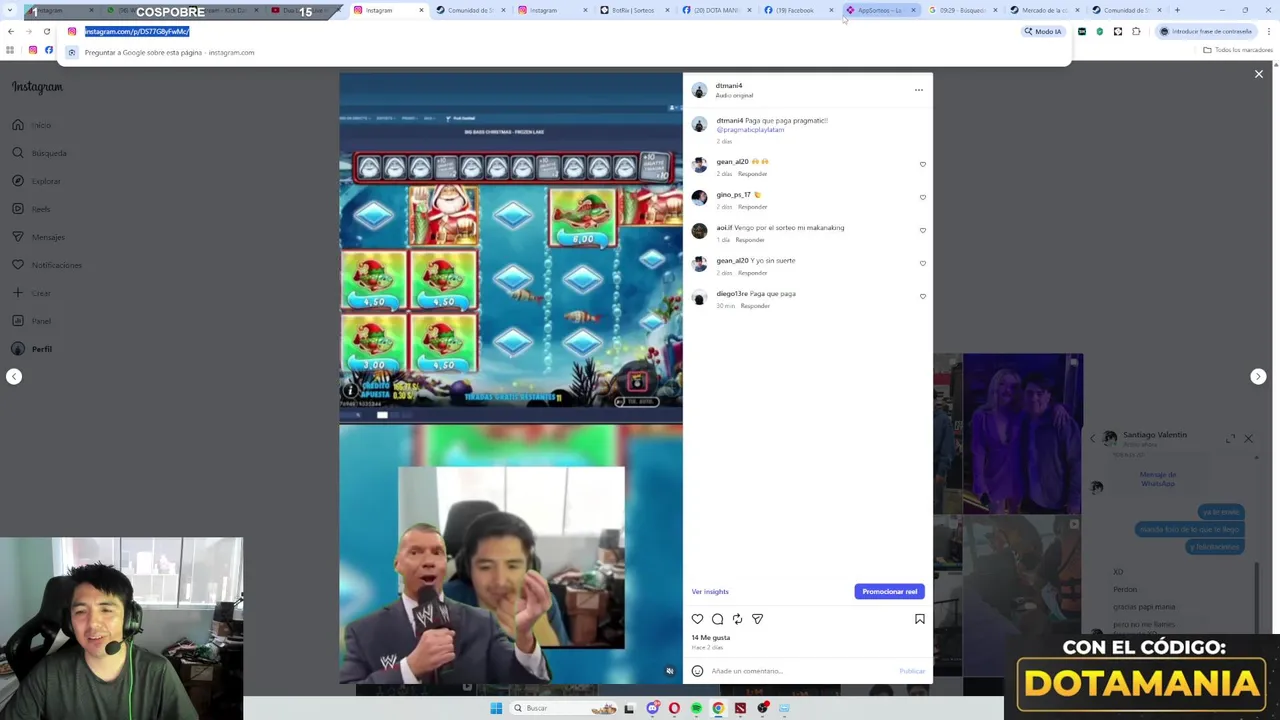This screenshot has height=720, width=1280.
Task: Click Promocionar reel button
Action: 890,592
